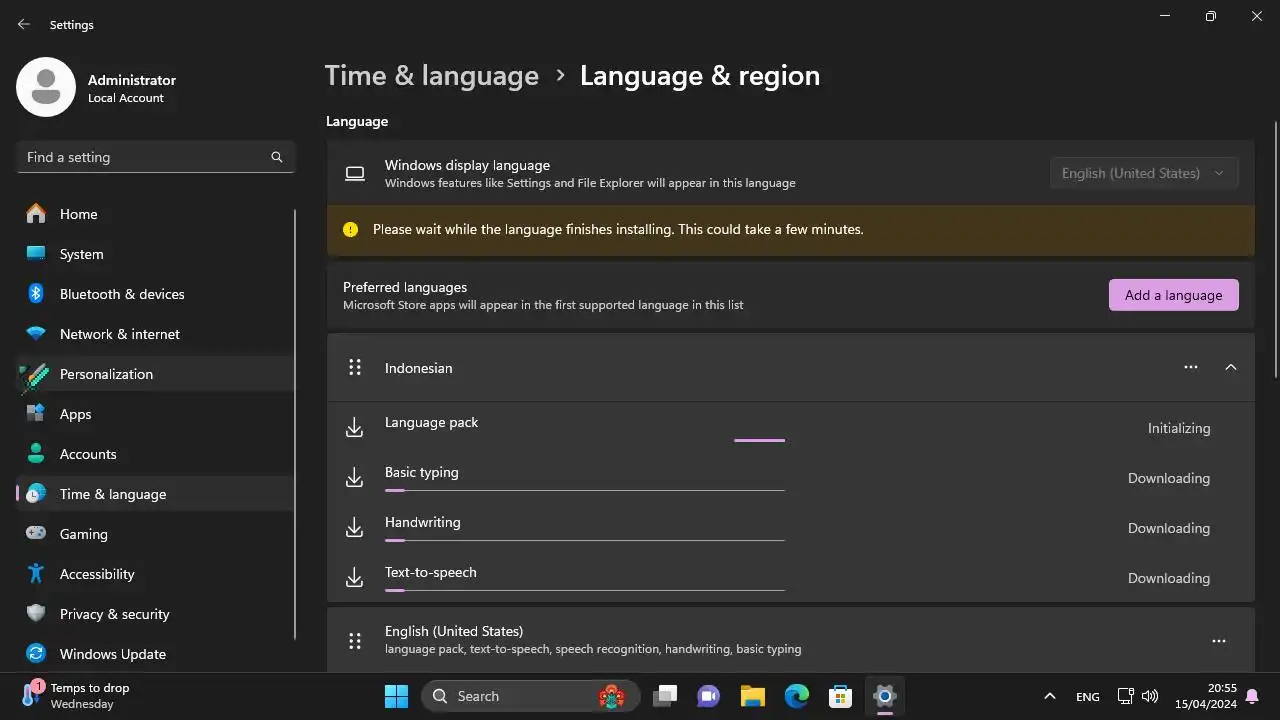The image size is (1280, 720).
Task: Click Indonesian drag handle icon
Action: point(354,368)
